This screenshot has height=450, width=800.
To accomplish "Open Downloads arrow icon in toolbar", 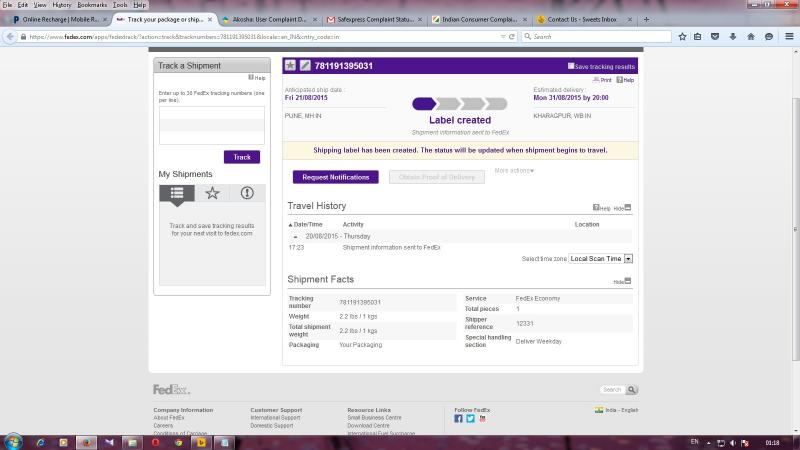I will click(733, 37).
